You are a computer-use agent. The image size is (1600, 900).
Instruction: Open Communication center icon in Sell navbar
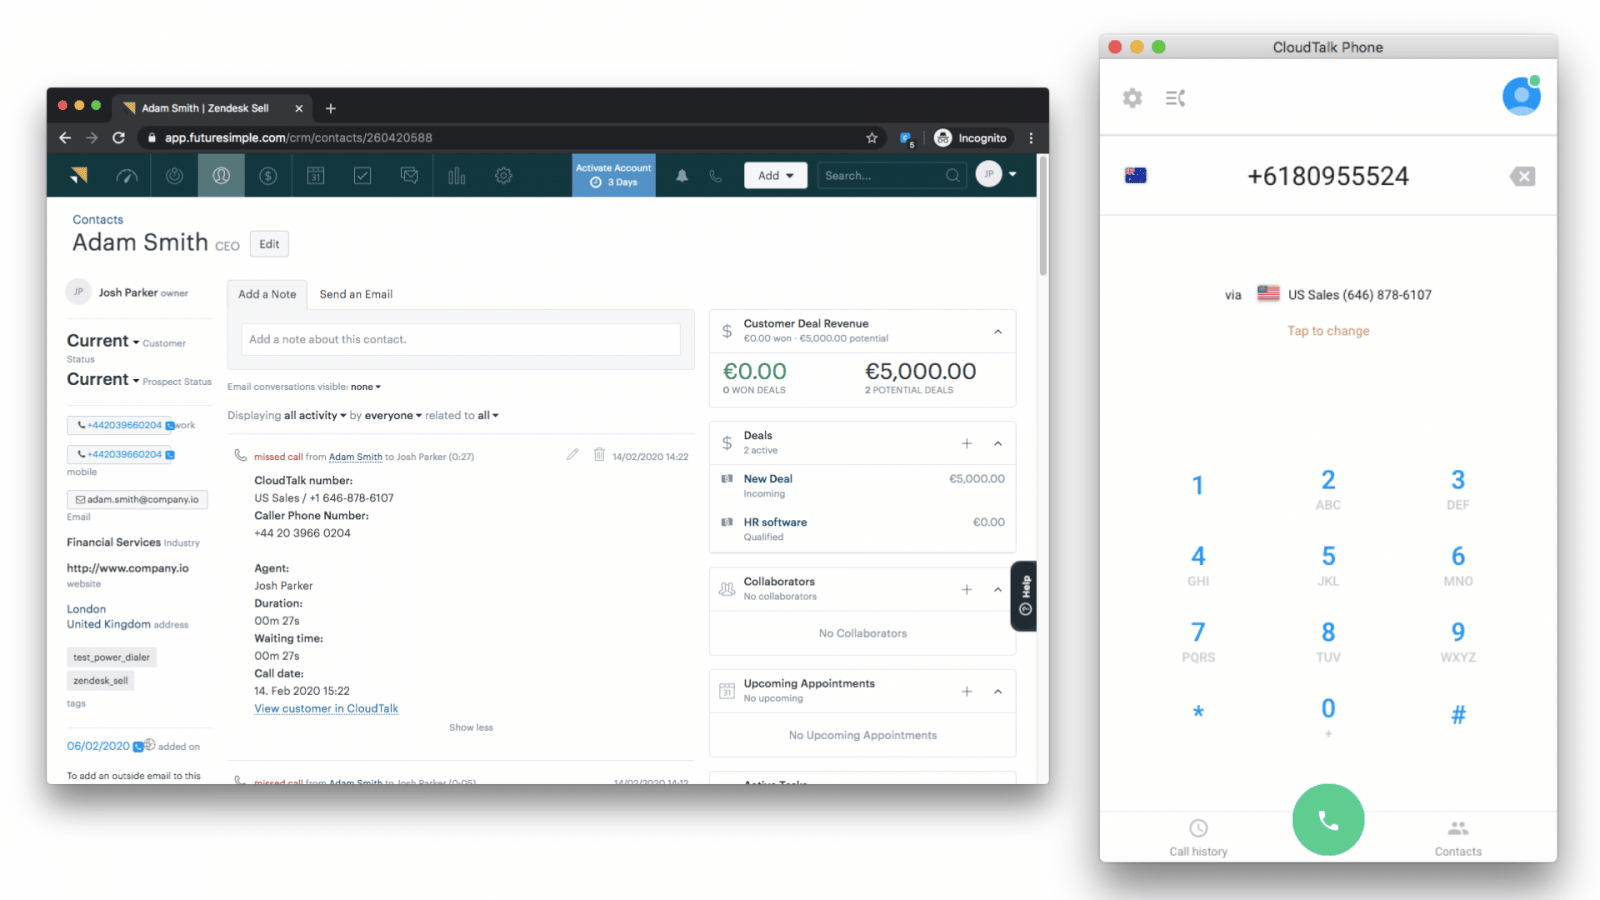[x=409, y=176]
